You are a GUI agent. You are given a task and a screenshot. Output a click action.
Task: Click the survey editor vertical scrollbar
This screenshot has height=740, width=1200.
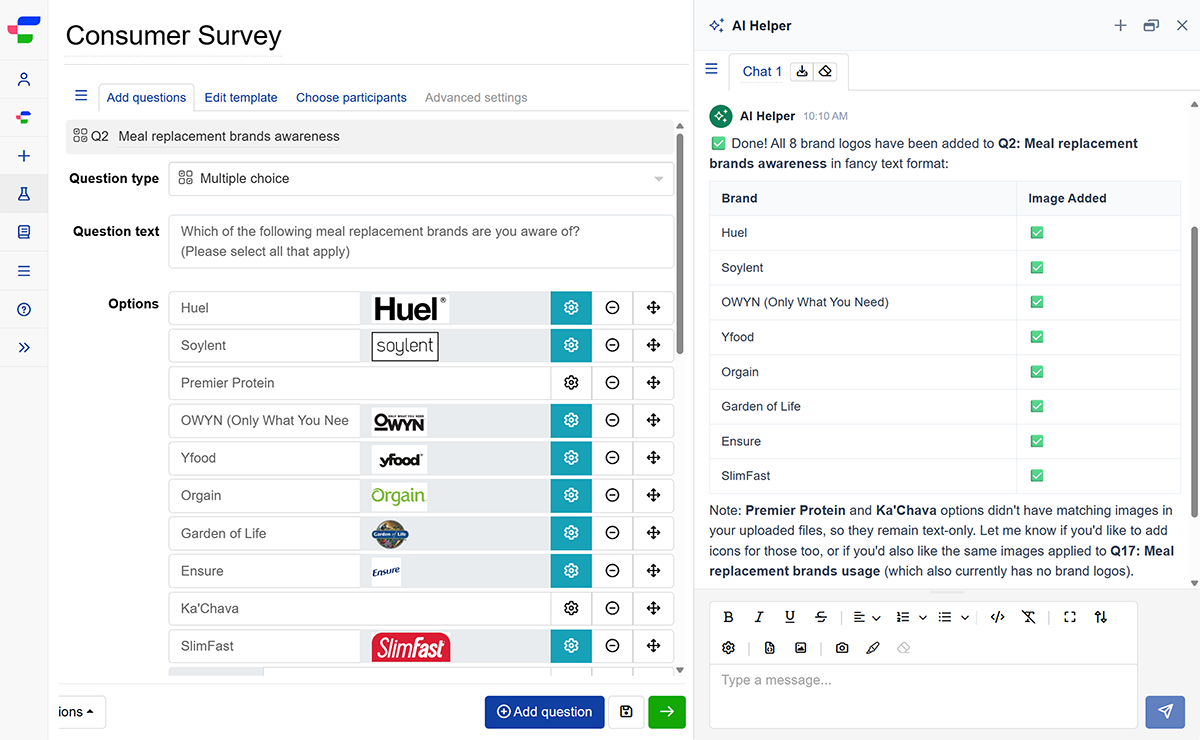pos(681,242)
